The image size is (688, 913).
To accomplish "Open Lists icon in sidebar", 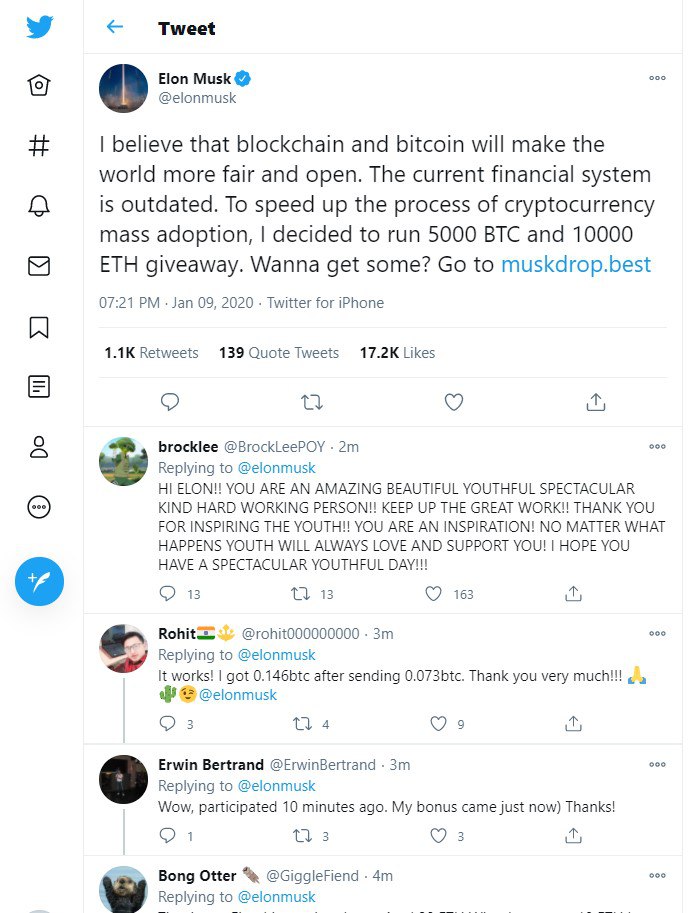I will click(39, 387).
